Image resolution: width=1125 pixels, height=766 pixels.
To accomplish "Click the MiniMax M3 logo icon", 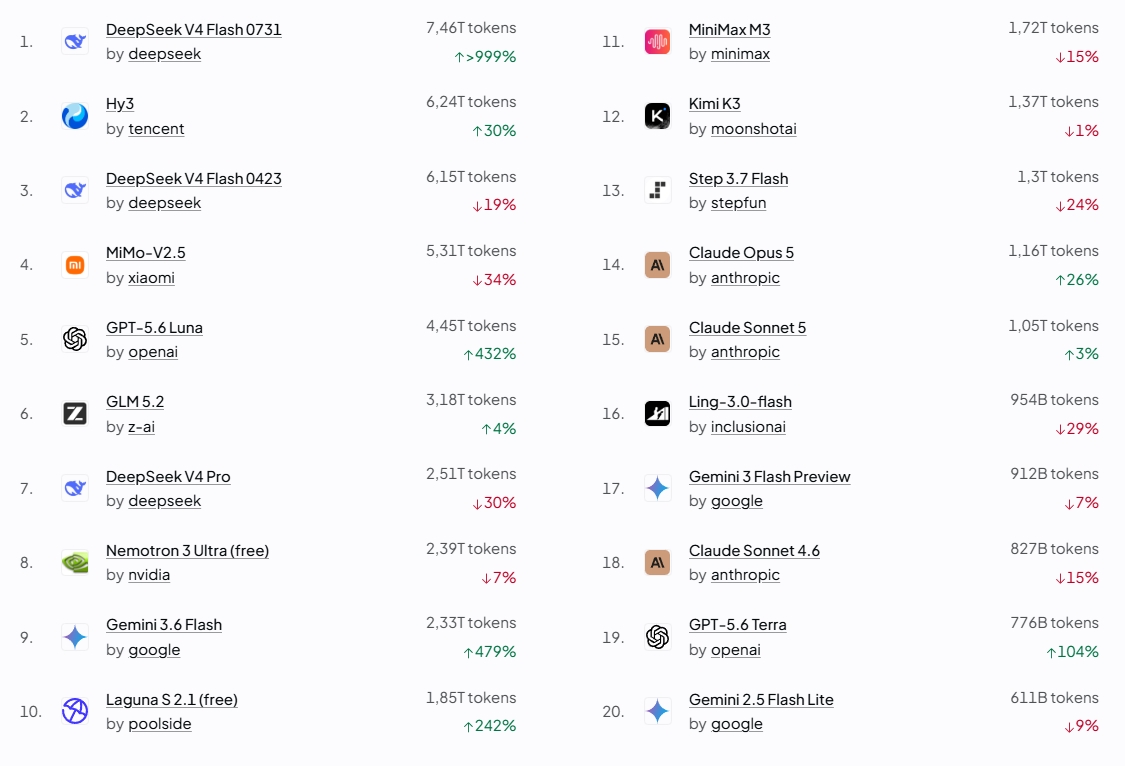I will tap(657, 41).
